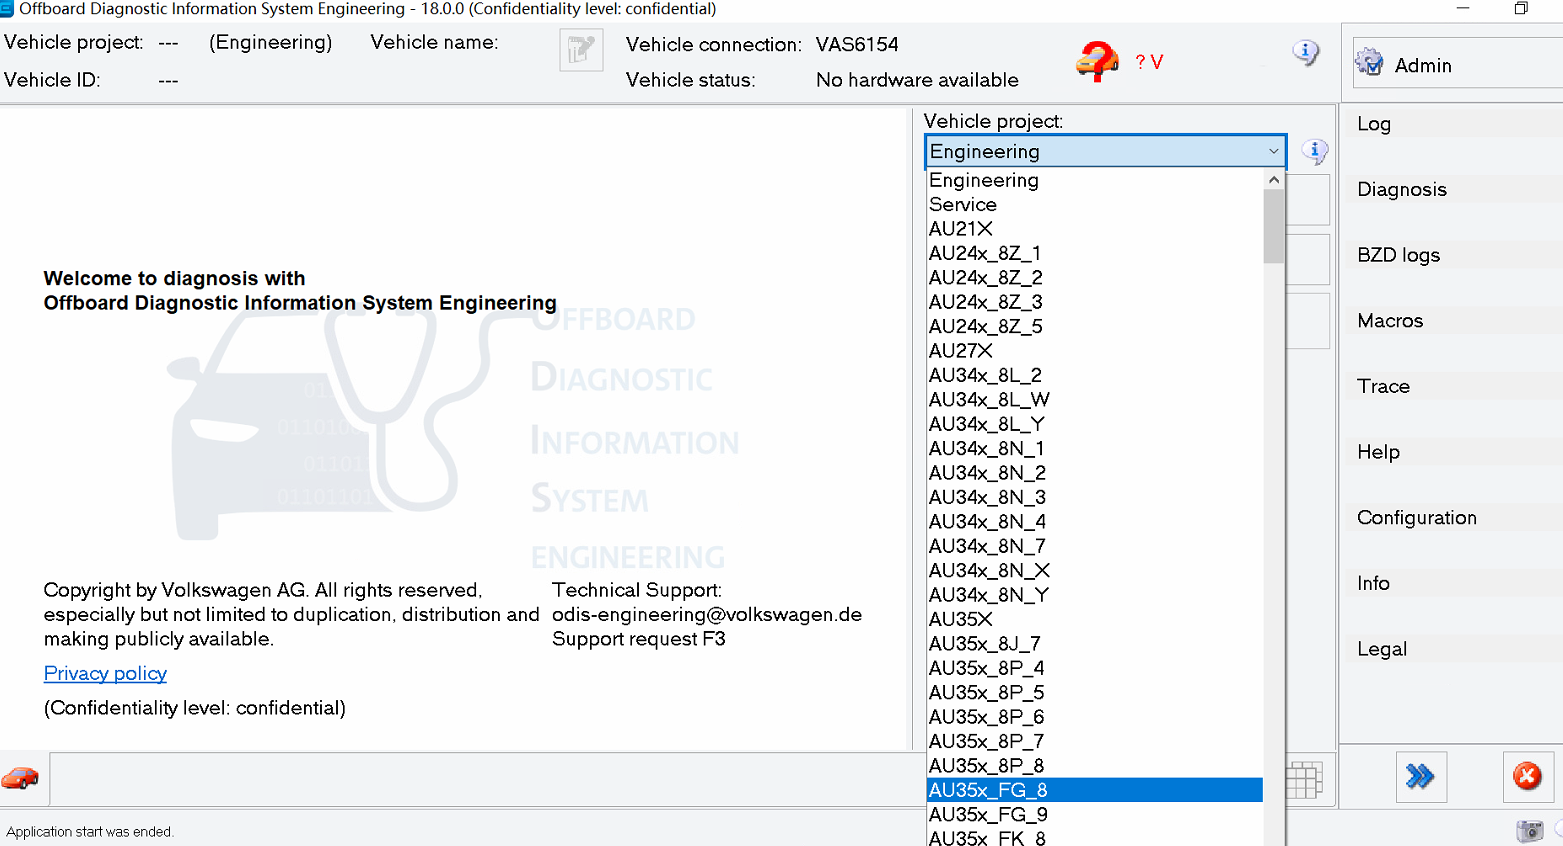Screen dimensions: 1563x846
Task: Open the Privacy policy link
Action: [x=104, y=673]
